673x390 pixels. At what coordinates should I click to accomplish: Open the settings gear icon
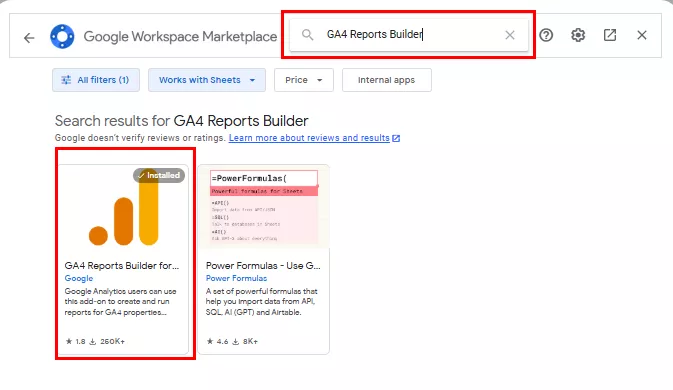(x=578, y=35)
